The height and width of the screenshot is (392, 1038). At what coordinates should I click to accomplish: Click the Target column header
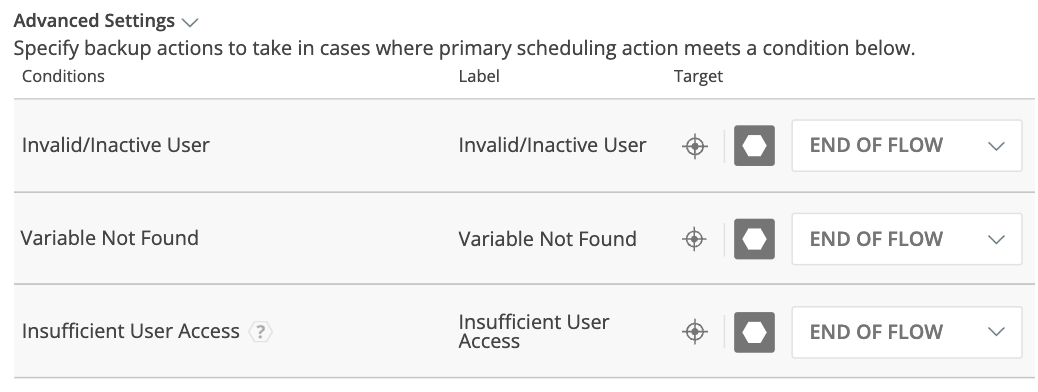point(698,76)
